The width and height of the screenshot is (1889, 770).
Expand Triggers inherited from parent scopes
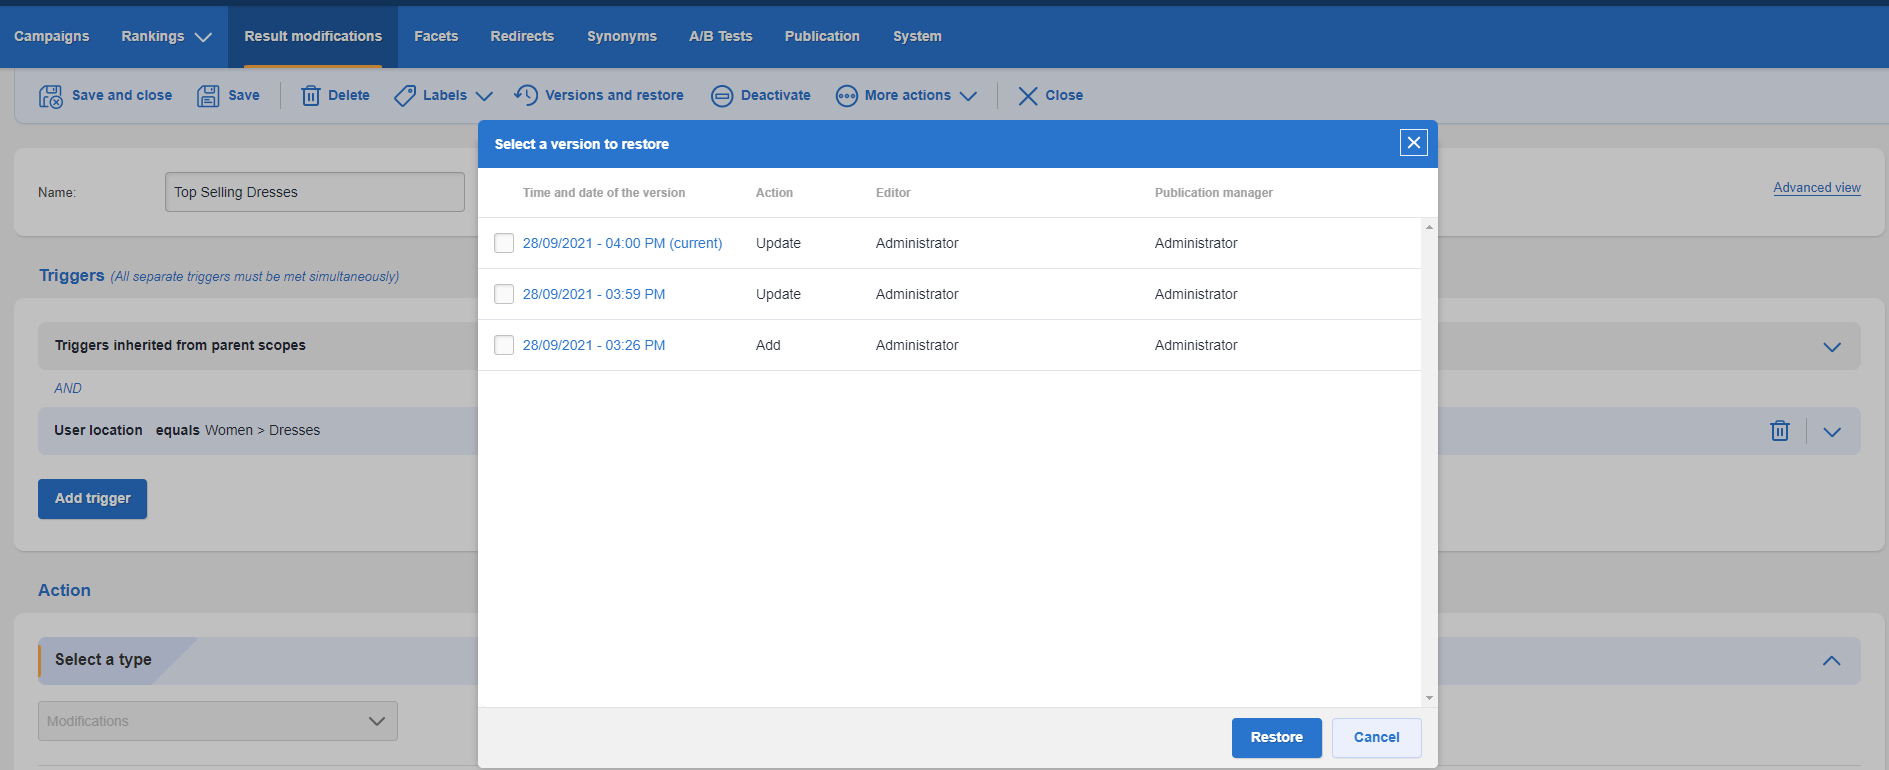pyautogui.click(x=1832, y=347)
